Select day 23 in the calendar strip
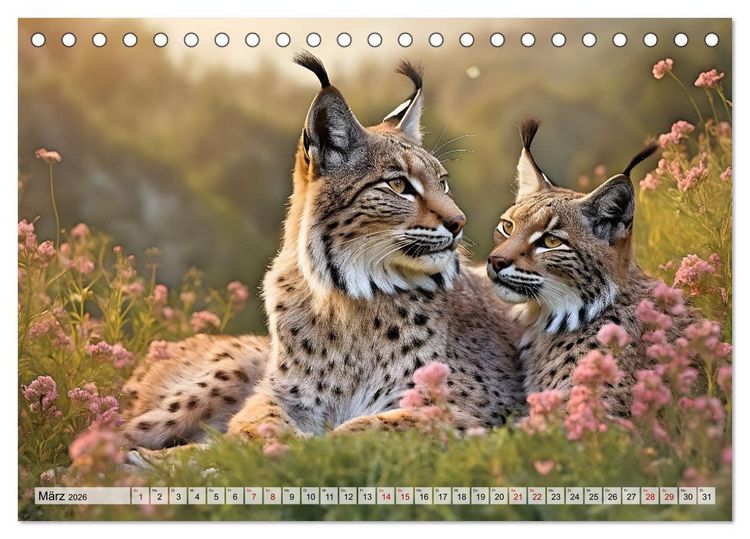Viewport: 750px width, 539px height. 556,496
